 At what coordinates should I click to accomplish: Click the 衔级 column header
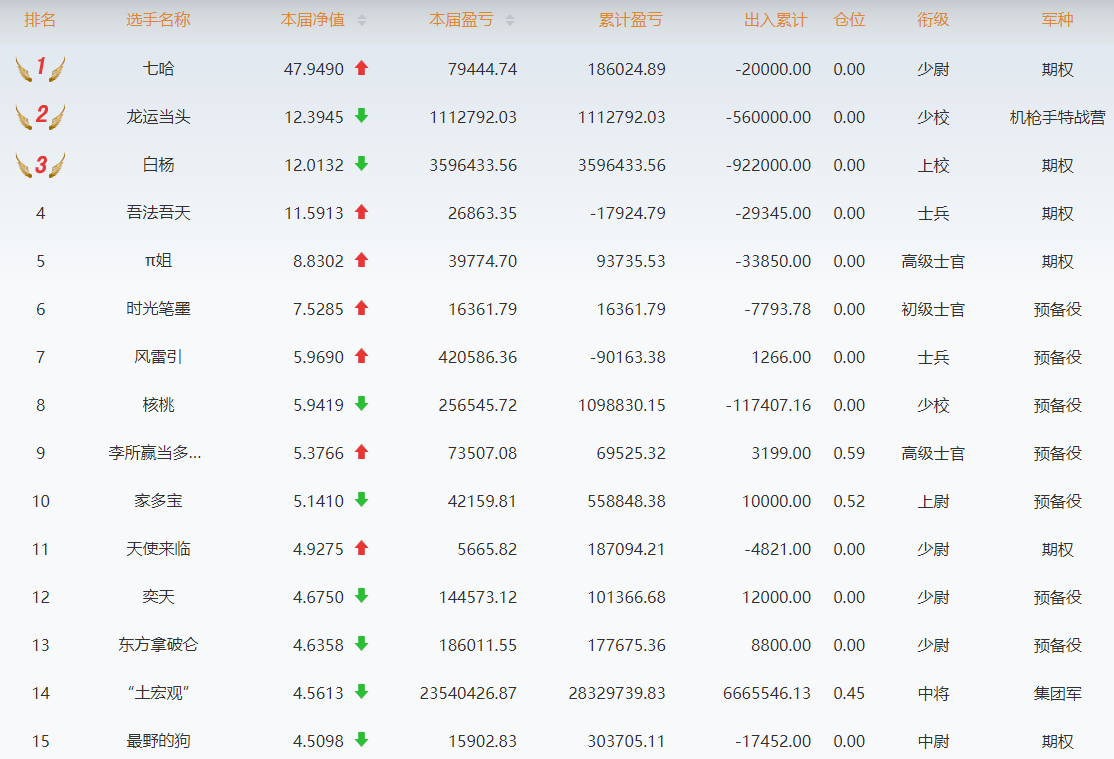[933, 20]
